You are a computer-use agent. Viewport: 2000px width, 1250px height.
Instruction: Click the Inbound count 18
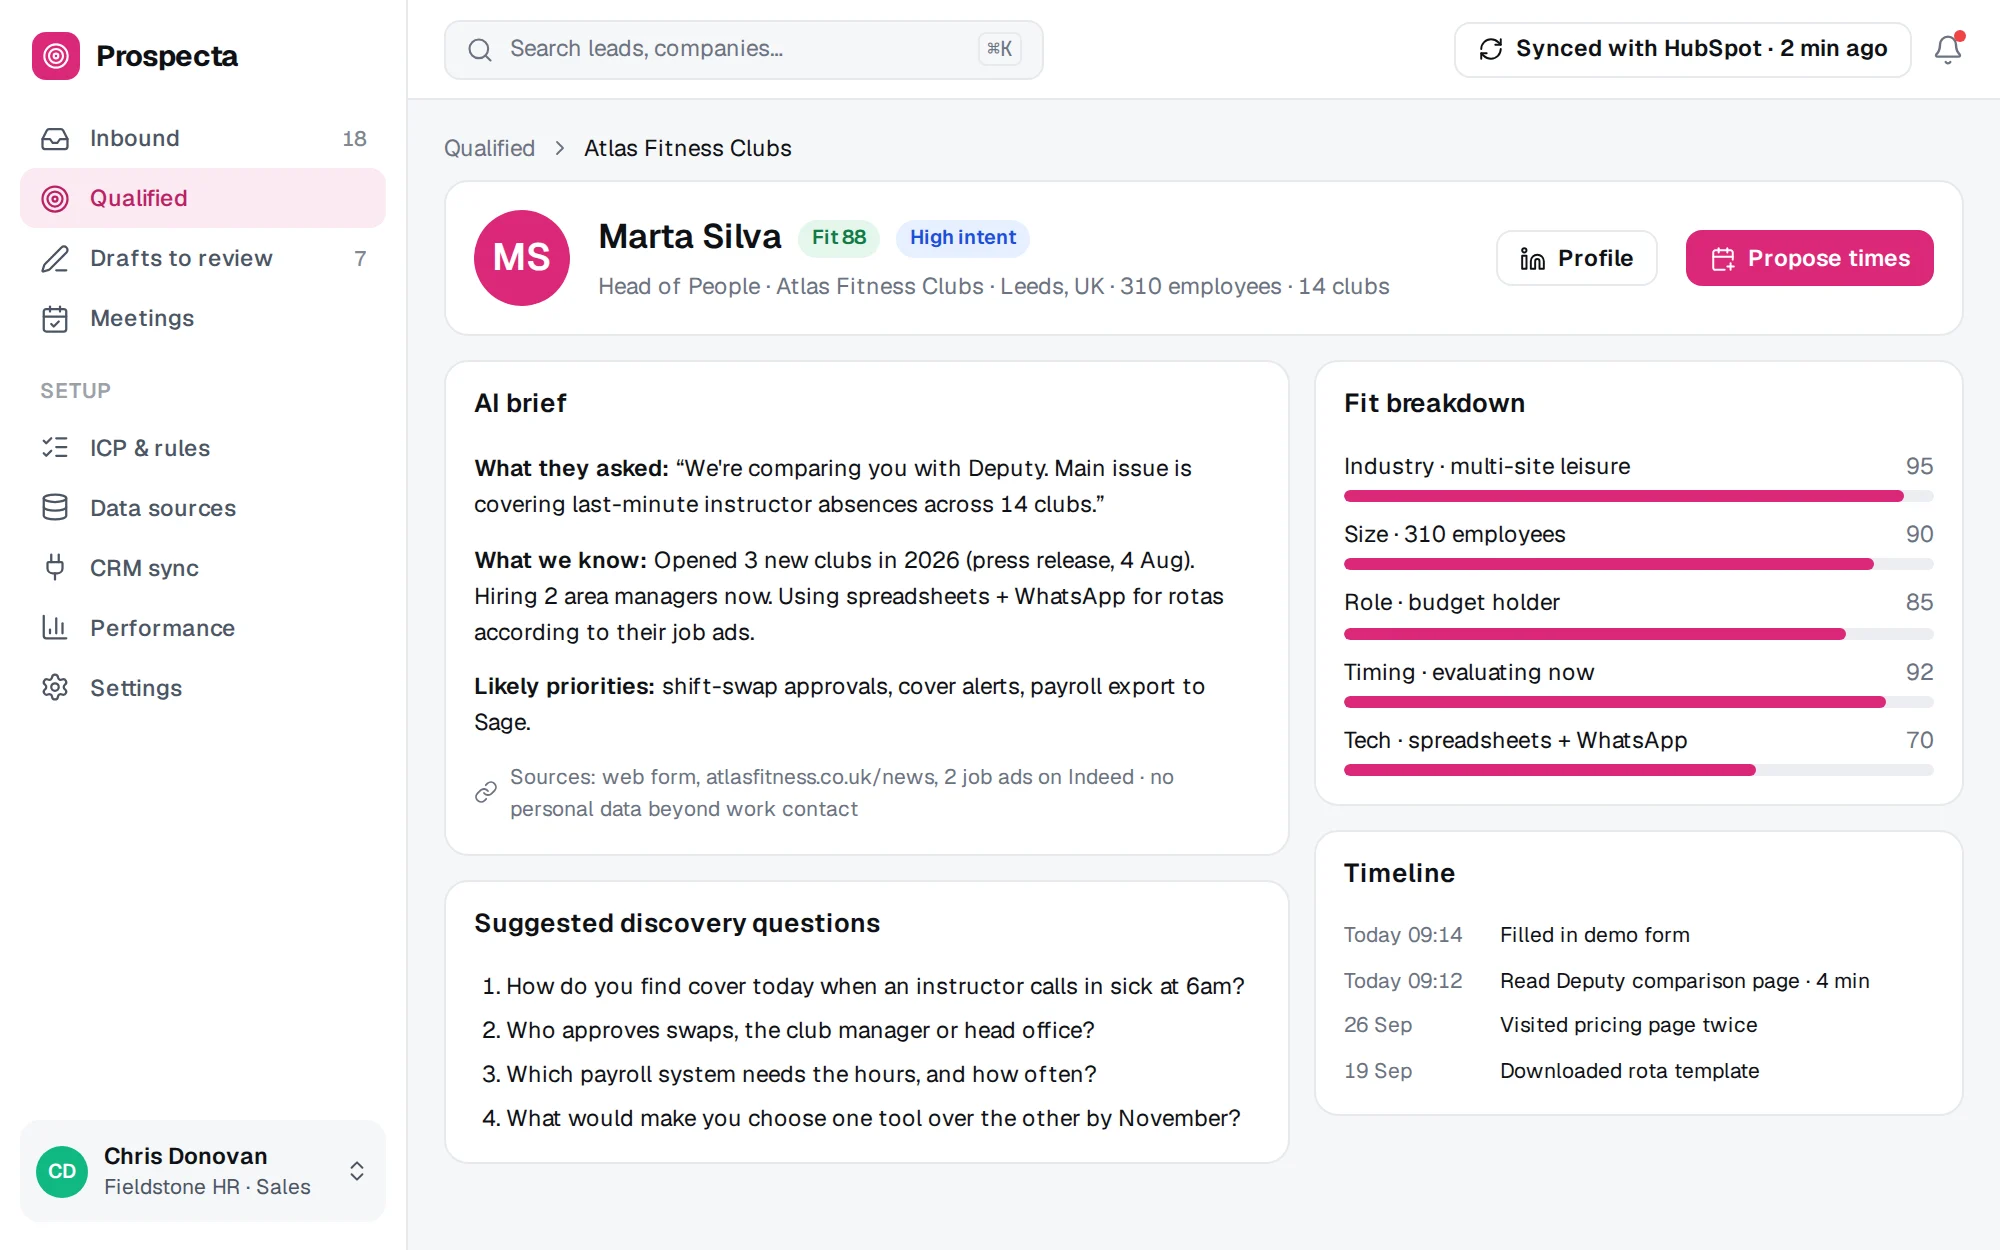click(354, 138)
